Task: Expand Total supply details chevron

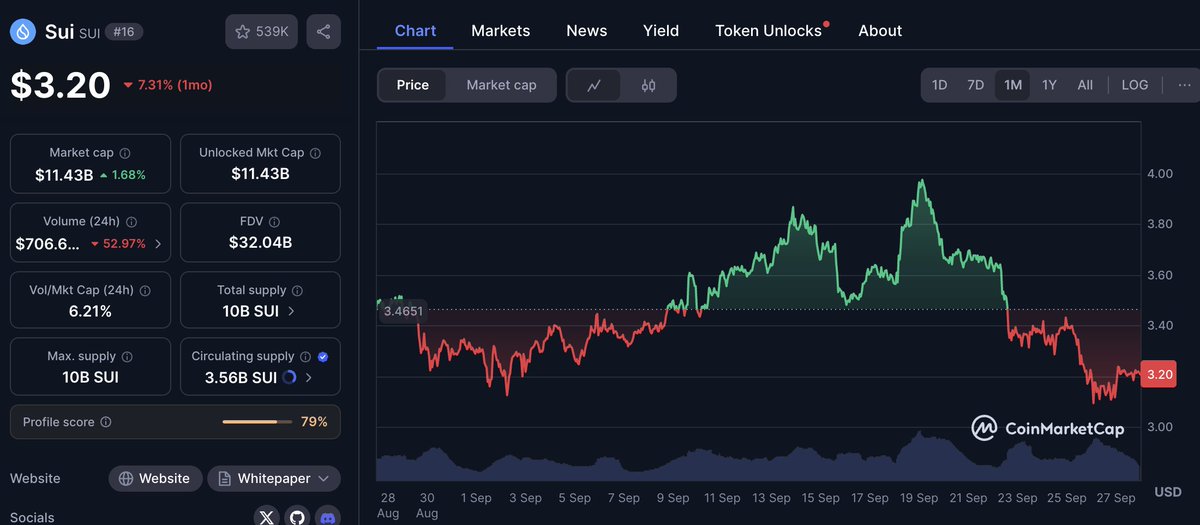Action: coord(291,311)
